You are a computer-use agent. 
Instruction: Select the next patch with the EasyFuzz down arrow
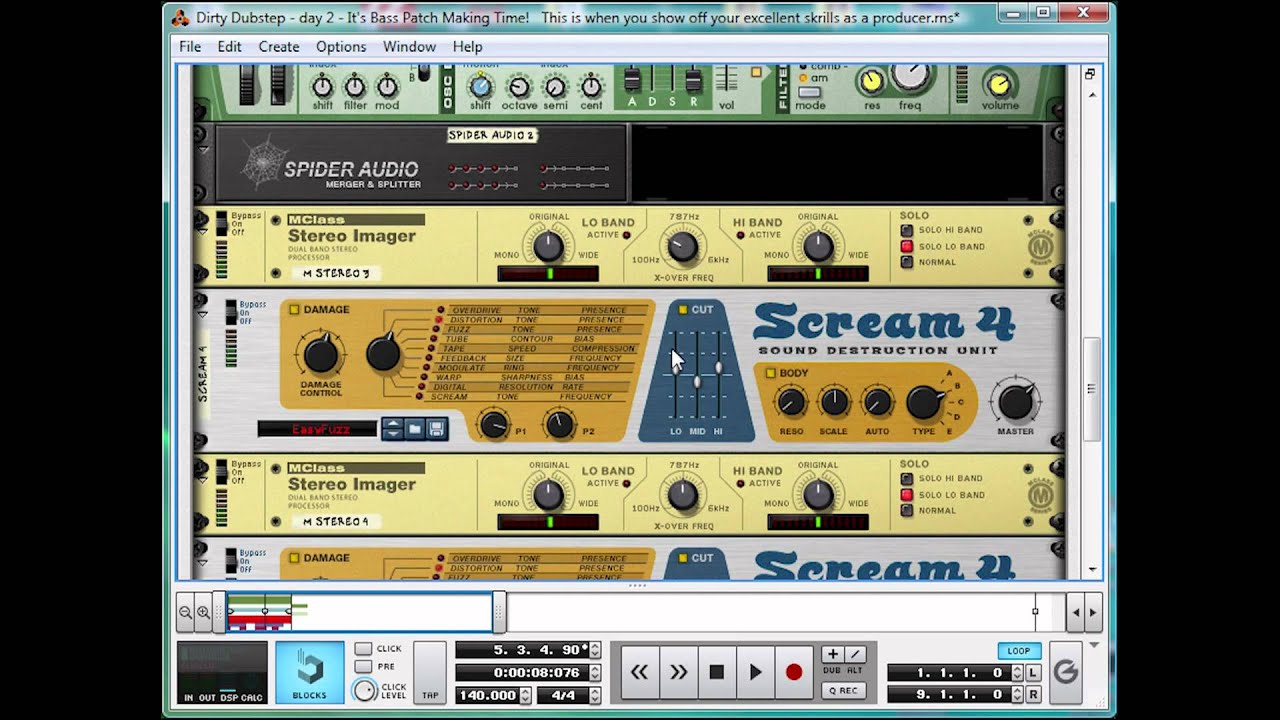(x=392, y=434)
